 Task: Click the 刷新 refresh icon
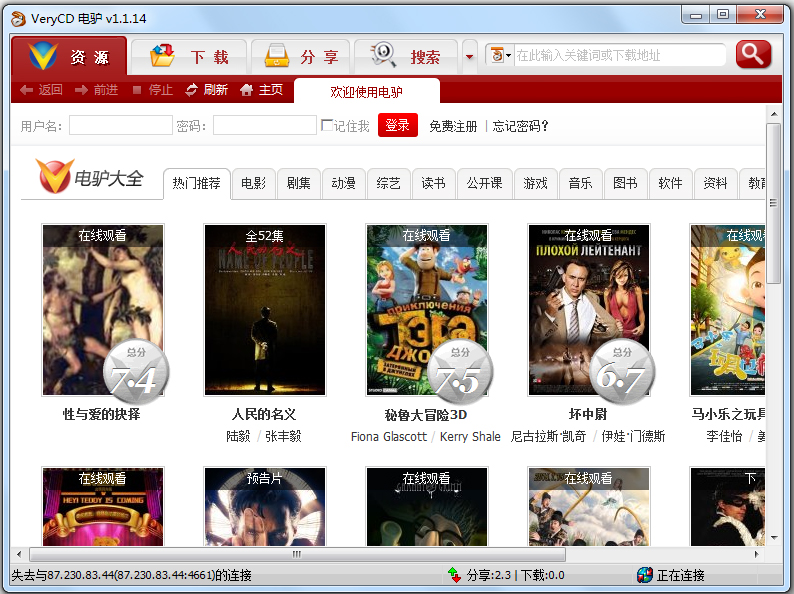192,90
